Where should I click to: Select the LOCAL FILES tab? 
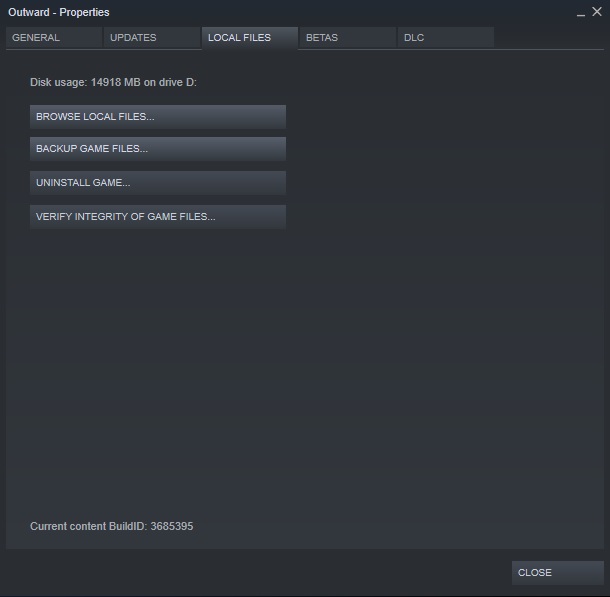click(x=249, y=38)
